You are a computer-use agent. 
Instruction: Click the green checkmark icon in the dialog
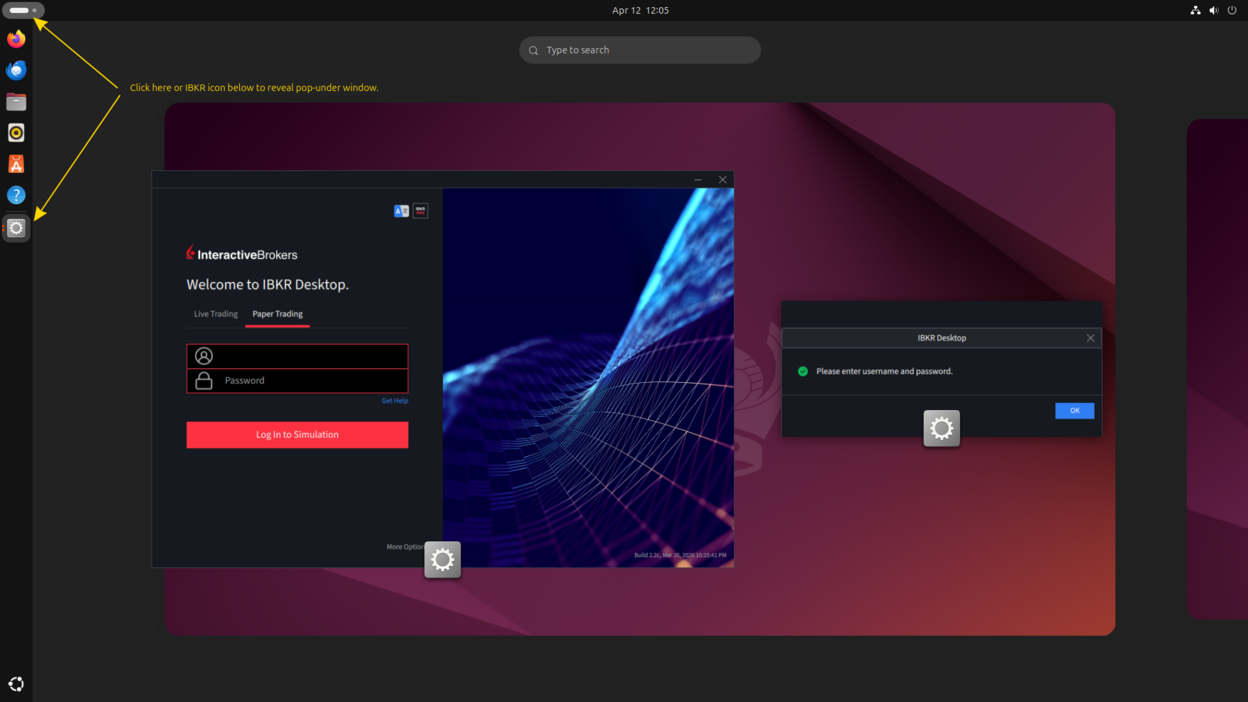(802, 371)
